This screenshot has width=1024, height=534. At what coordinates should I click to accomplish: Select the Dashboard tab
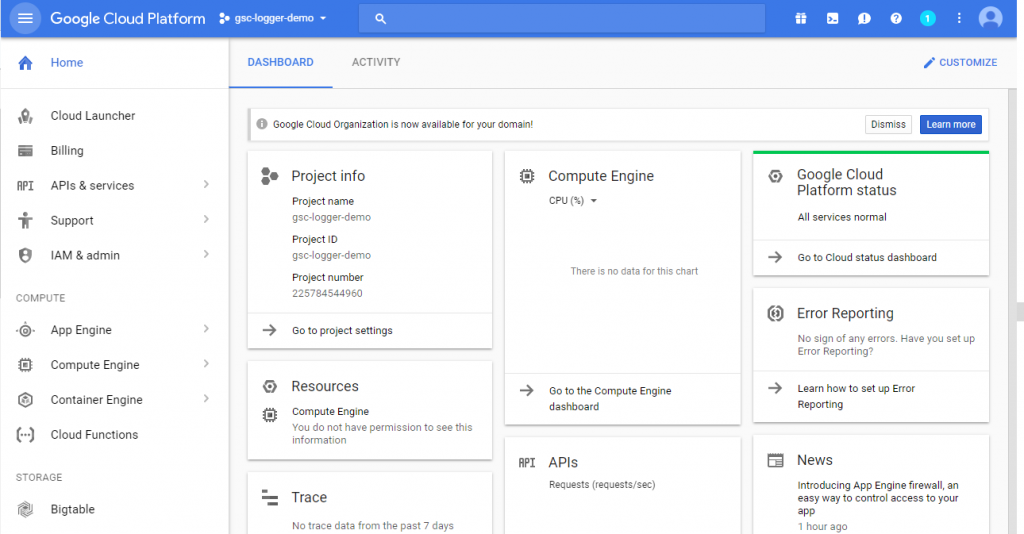click(x=280, y=62)
